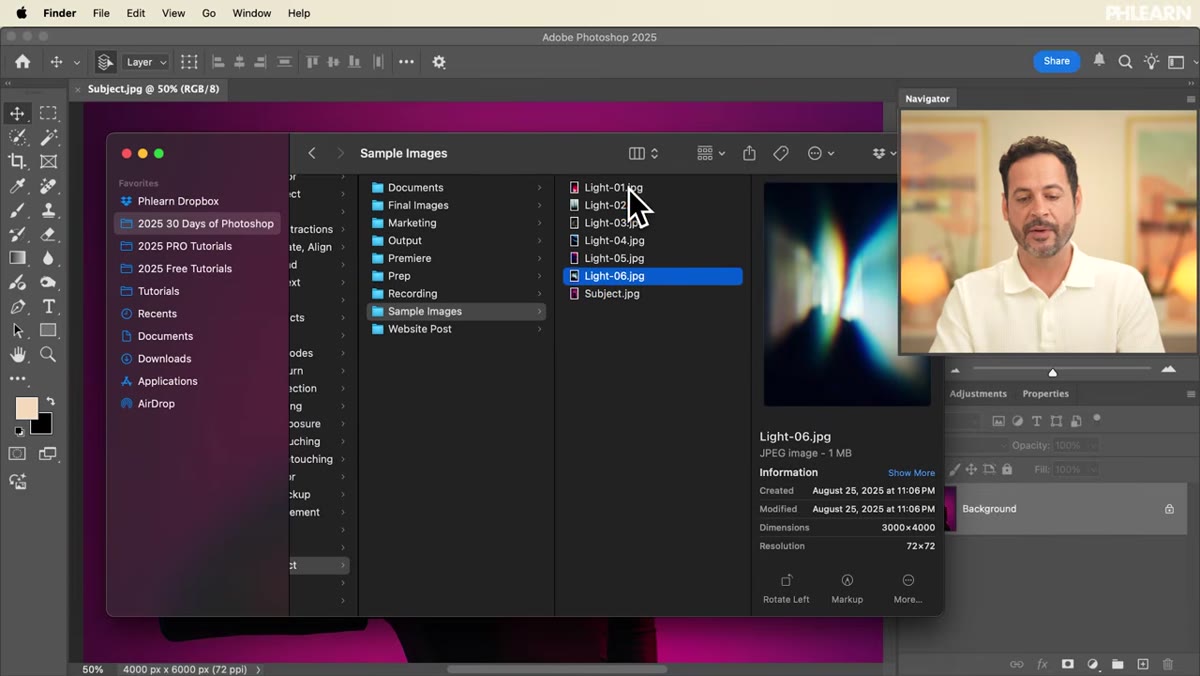Viewport: 1200px width, 676px height.
Task: Toggle Quick Mask mode
Action: (17, 454)
